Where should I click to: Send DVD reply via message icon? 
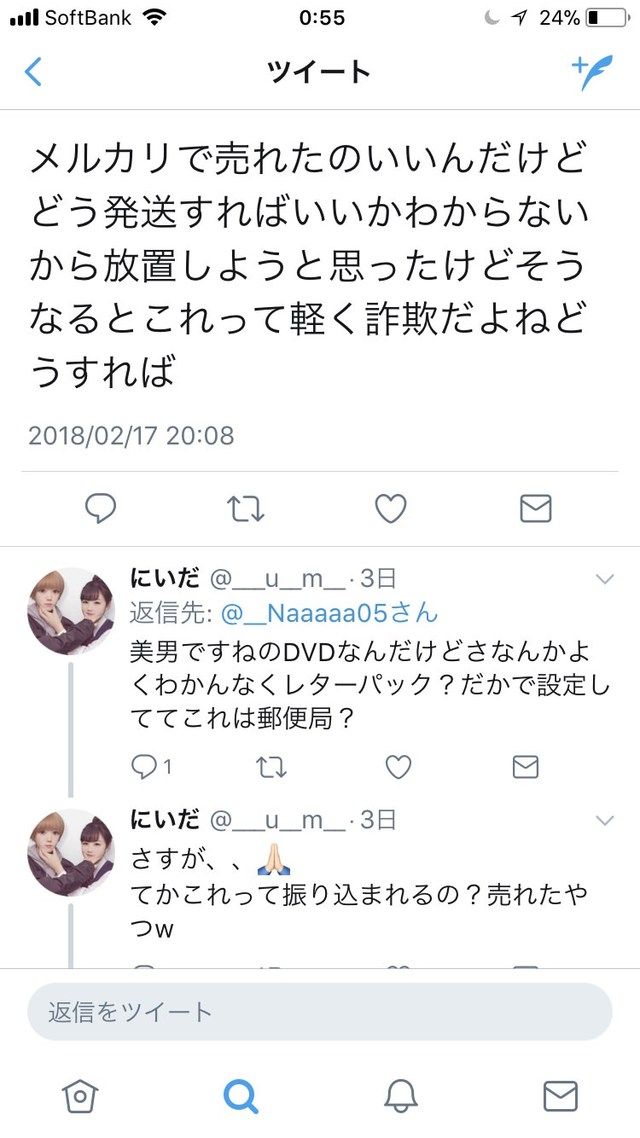[525, 767]
